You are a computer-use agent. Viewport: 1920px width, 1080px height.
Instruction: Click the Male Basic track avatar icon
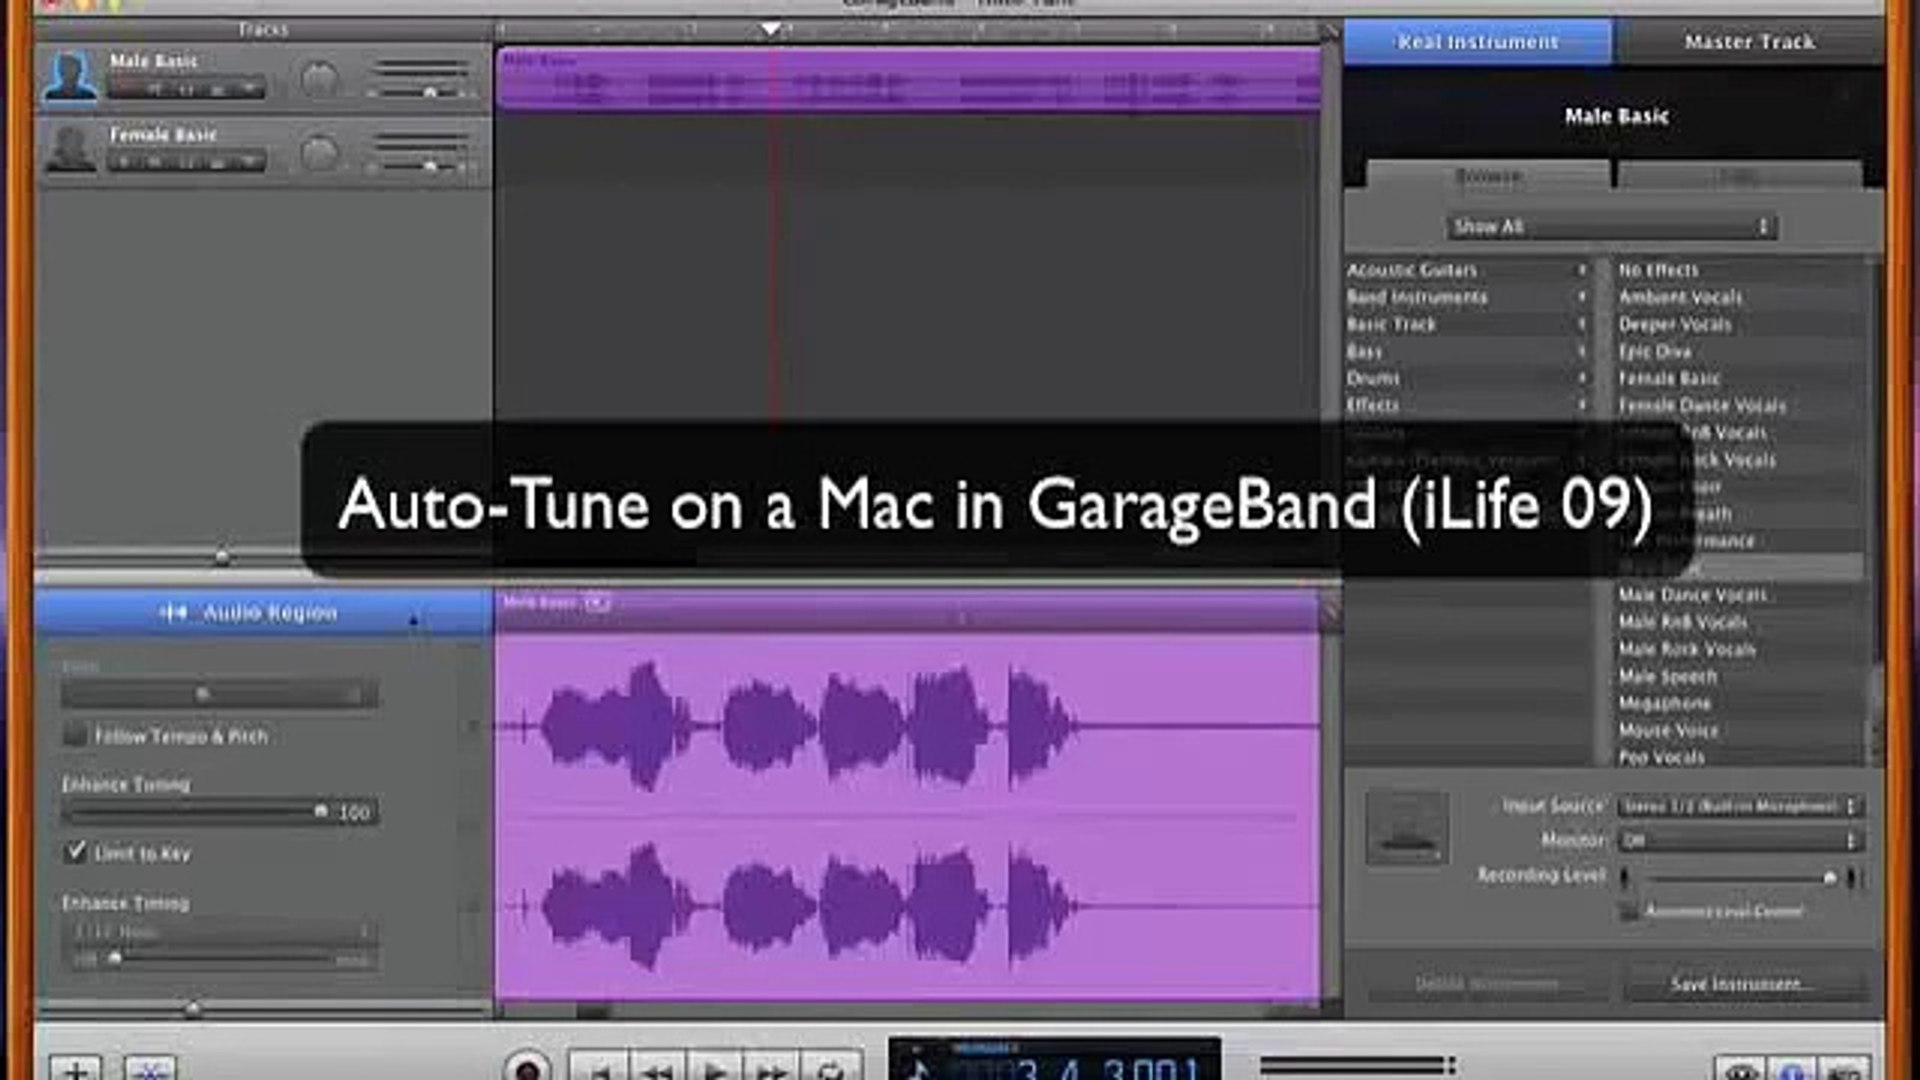pyautogui.click(x=70, y=78)
